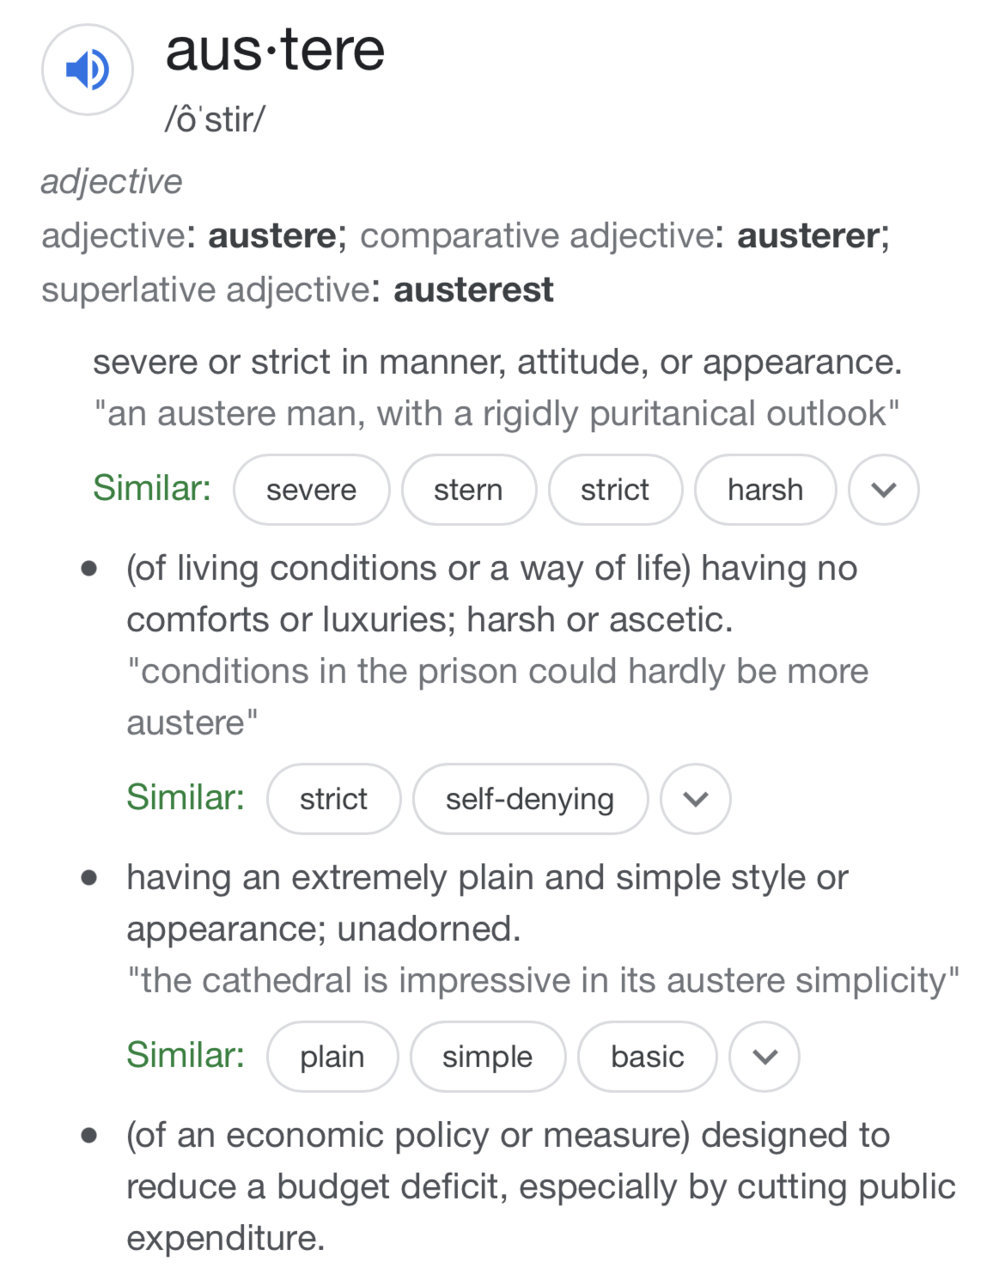Tap the phonetic spelling /ôˈstir/
The height and width of the screenshot is (1280, 1005).
coord(215,119)
